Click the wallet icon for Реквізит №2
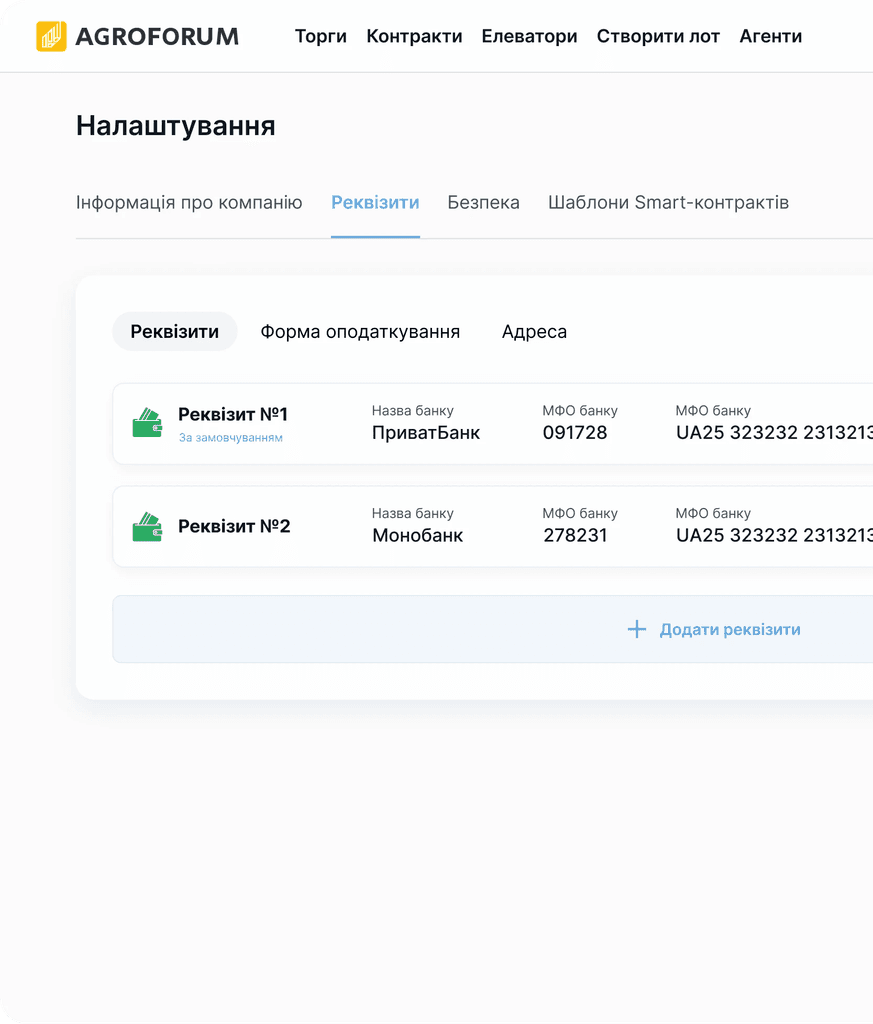The height and width of the screenshot is (1024, 873). point(147,526)
